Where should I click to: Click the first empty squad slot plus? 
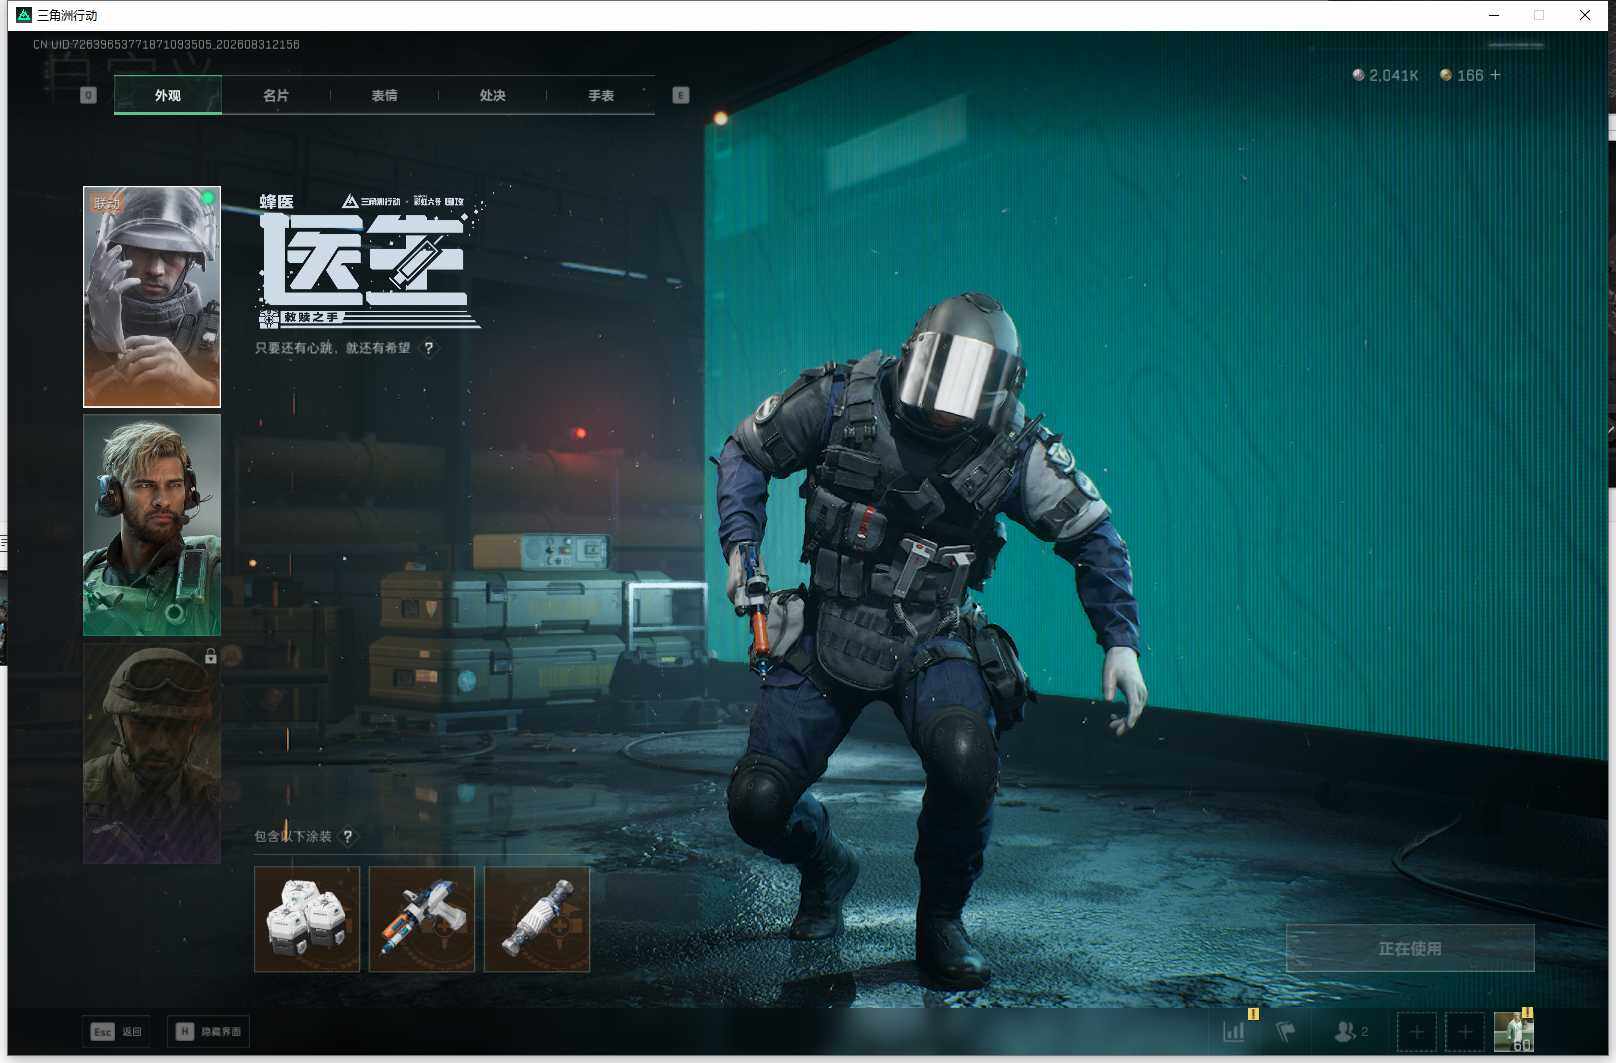pyautogui.click(x=1417, y=1031)
